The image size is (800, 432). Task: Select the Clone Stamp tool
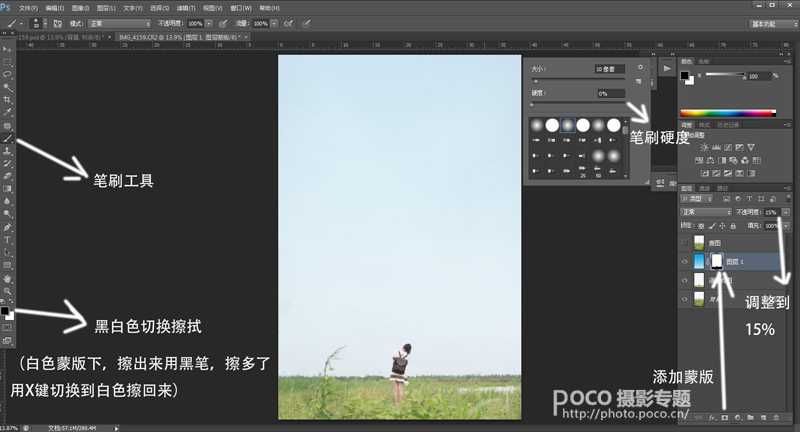pos(7,151)
